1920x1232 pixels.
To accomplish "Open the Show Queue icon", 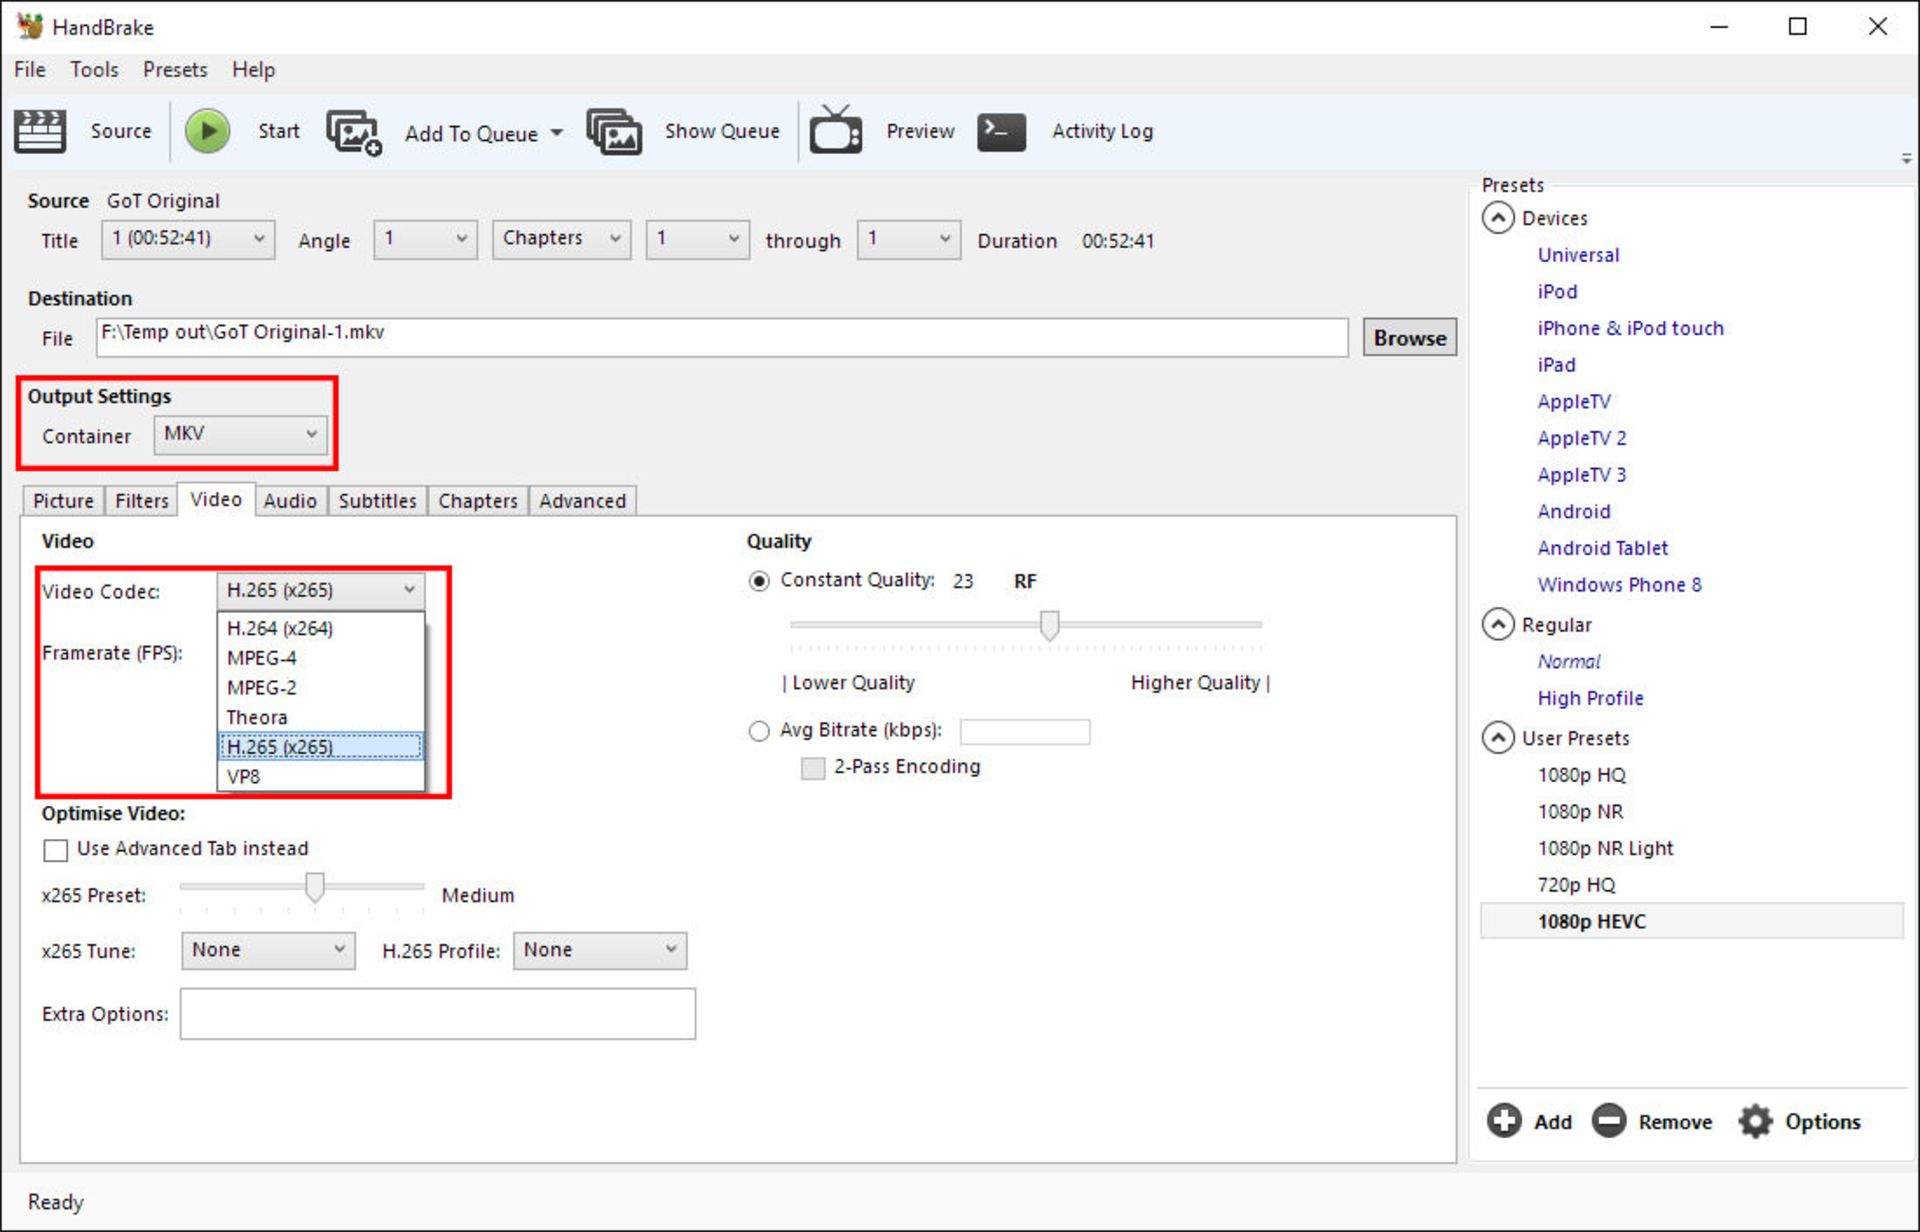I will pos(613,132).
